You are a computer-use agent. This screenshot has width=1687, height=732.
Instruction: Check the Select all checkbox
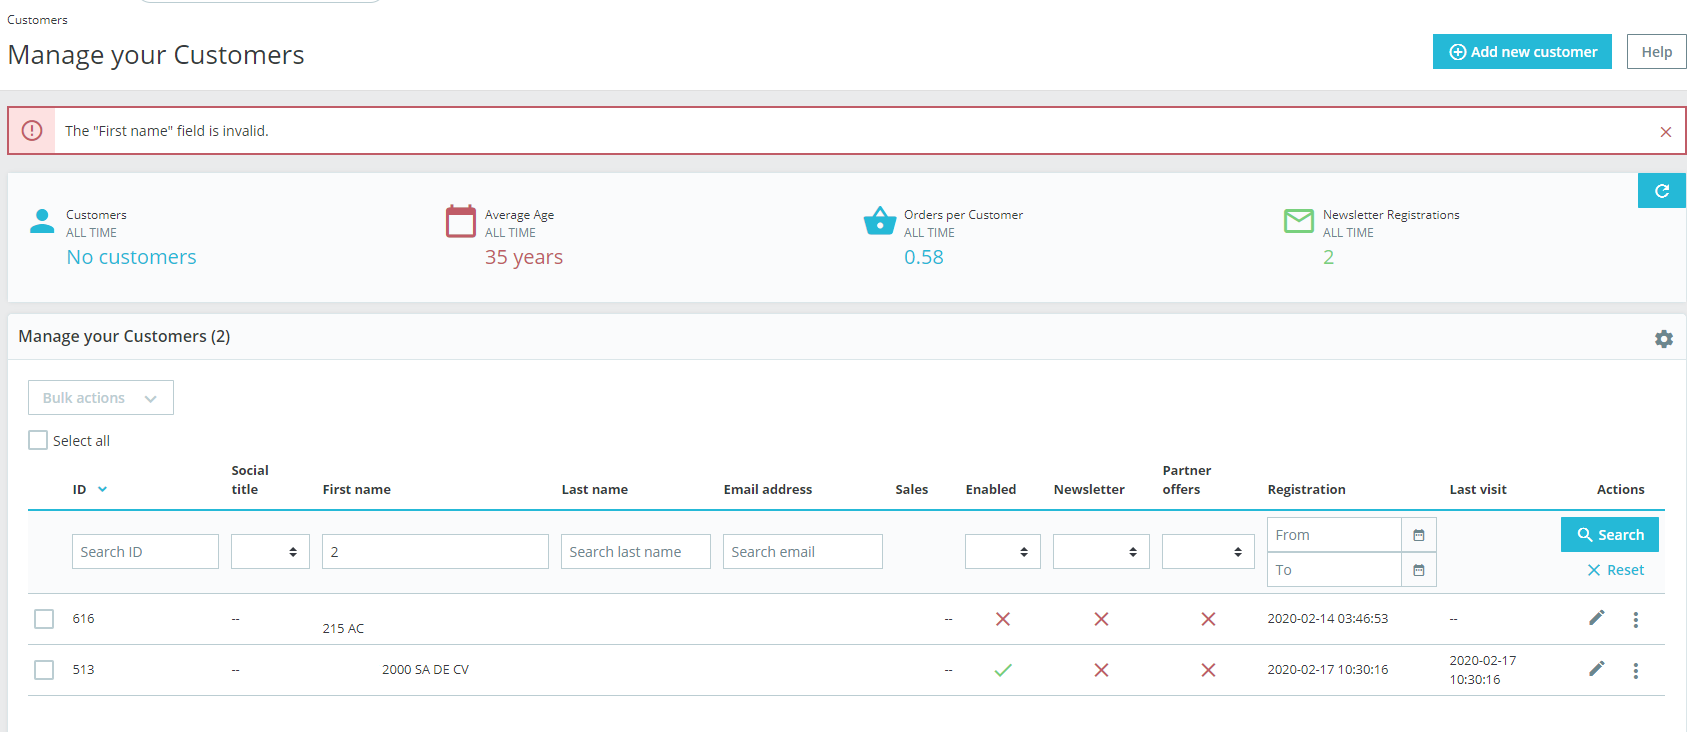(38, 440)
